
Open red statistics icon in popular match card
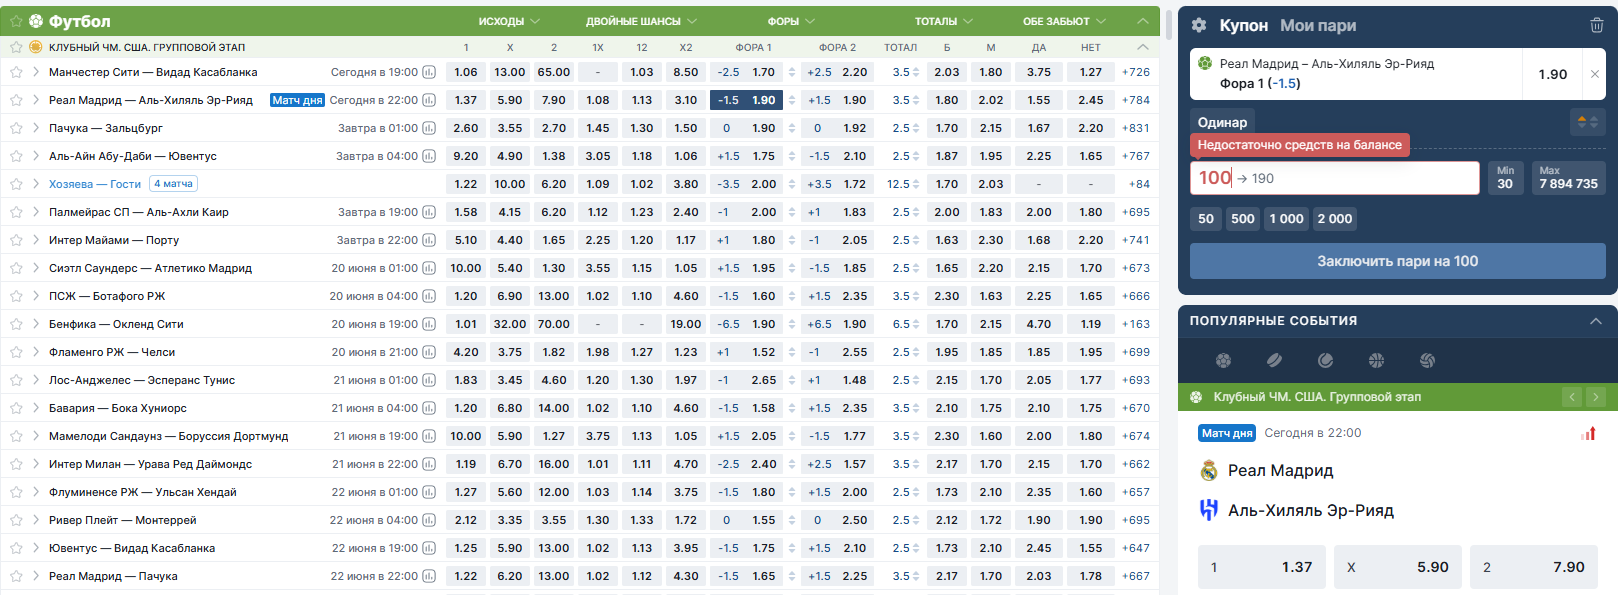(1588, 433)
